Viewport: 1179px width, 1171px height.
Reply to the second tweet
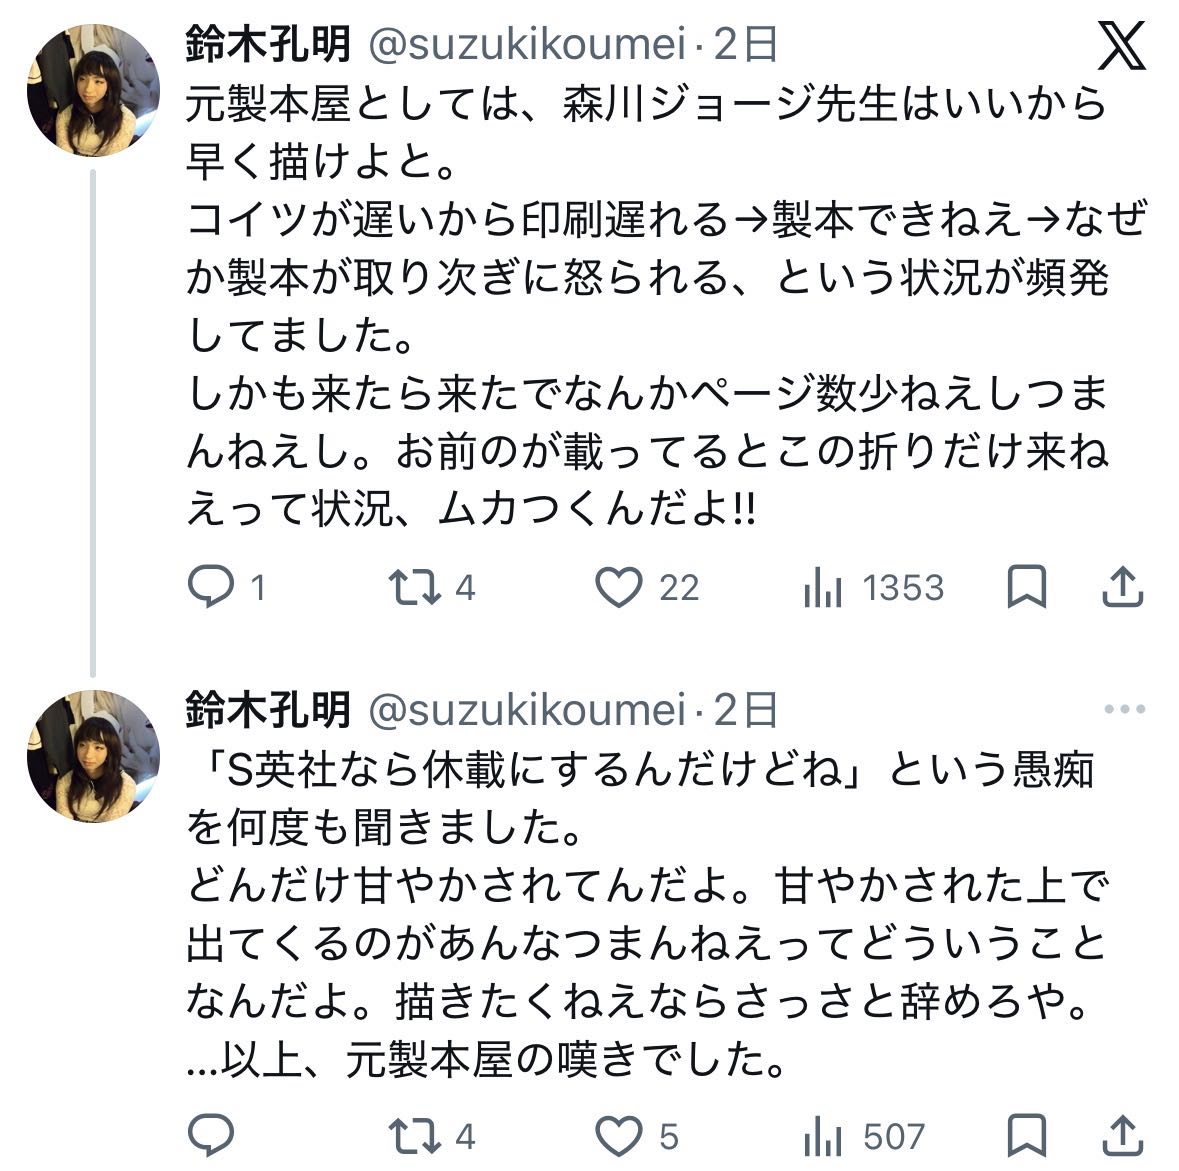click(211, 1136)
